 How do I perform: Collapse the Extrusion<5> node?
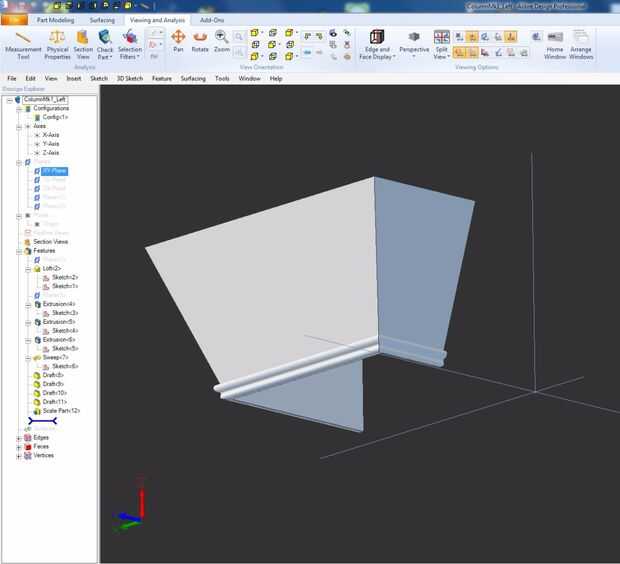point(28,323)
